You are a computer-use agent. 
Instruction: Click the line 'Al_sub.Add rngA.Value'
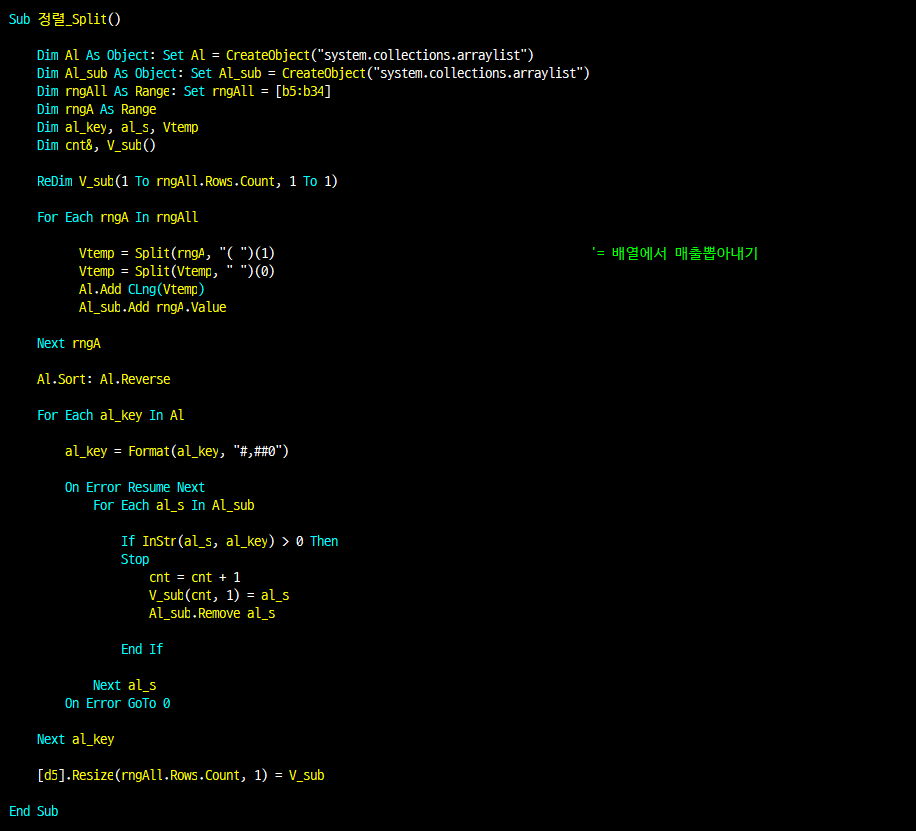(152, 307)
